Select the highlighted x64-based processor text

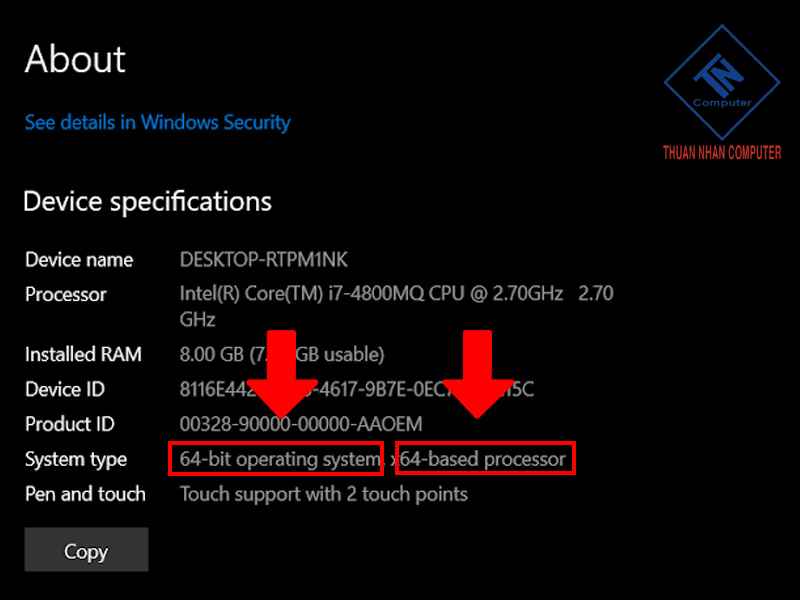tap(484, 458)
